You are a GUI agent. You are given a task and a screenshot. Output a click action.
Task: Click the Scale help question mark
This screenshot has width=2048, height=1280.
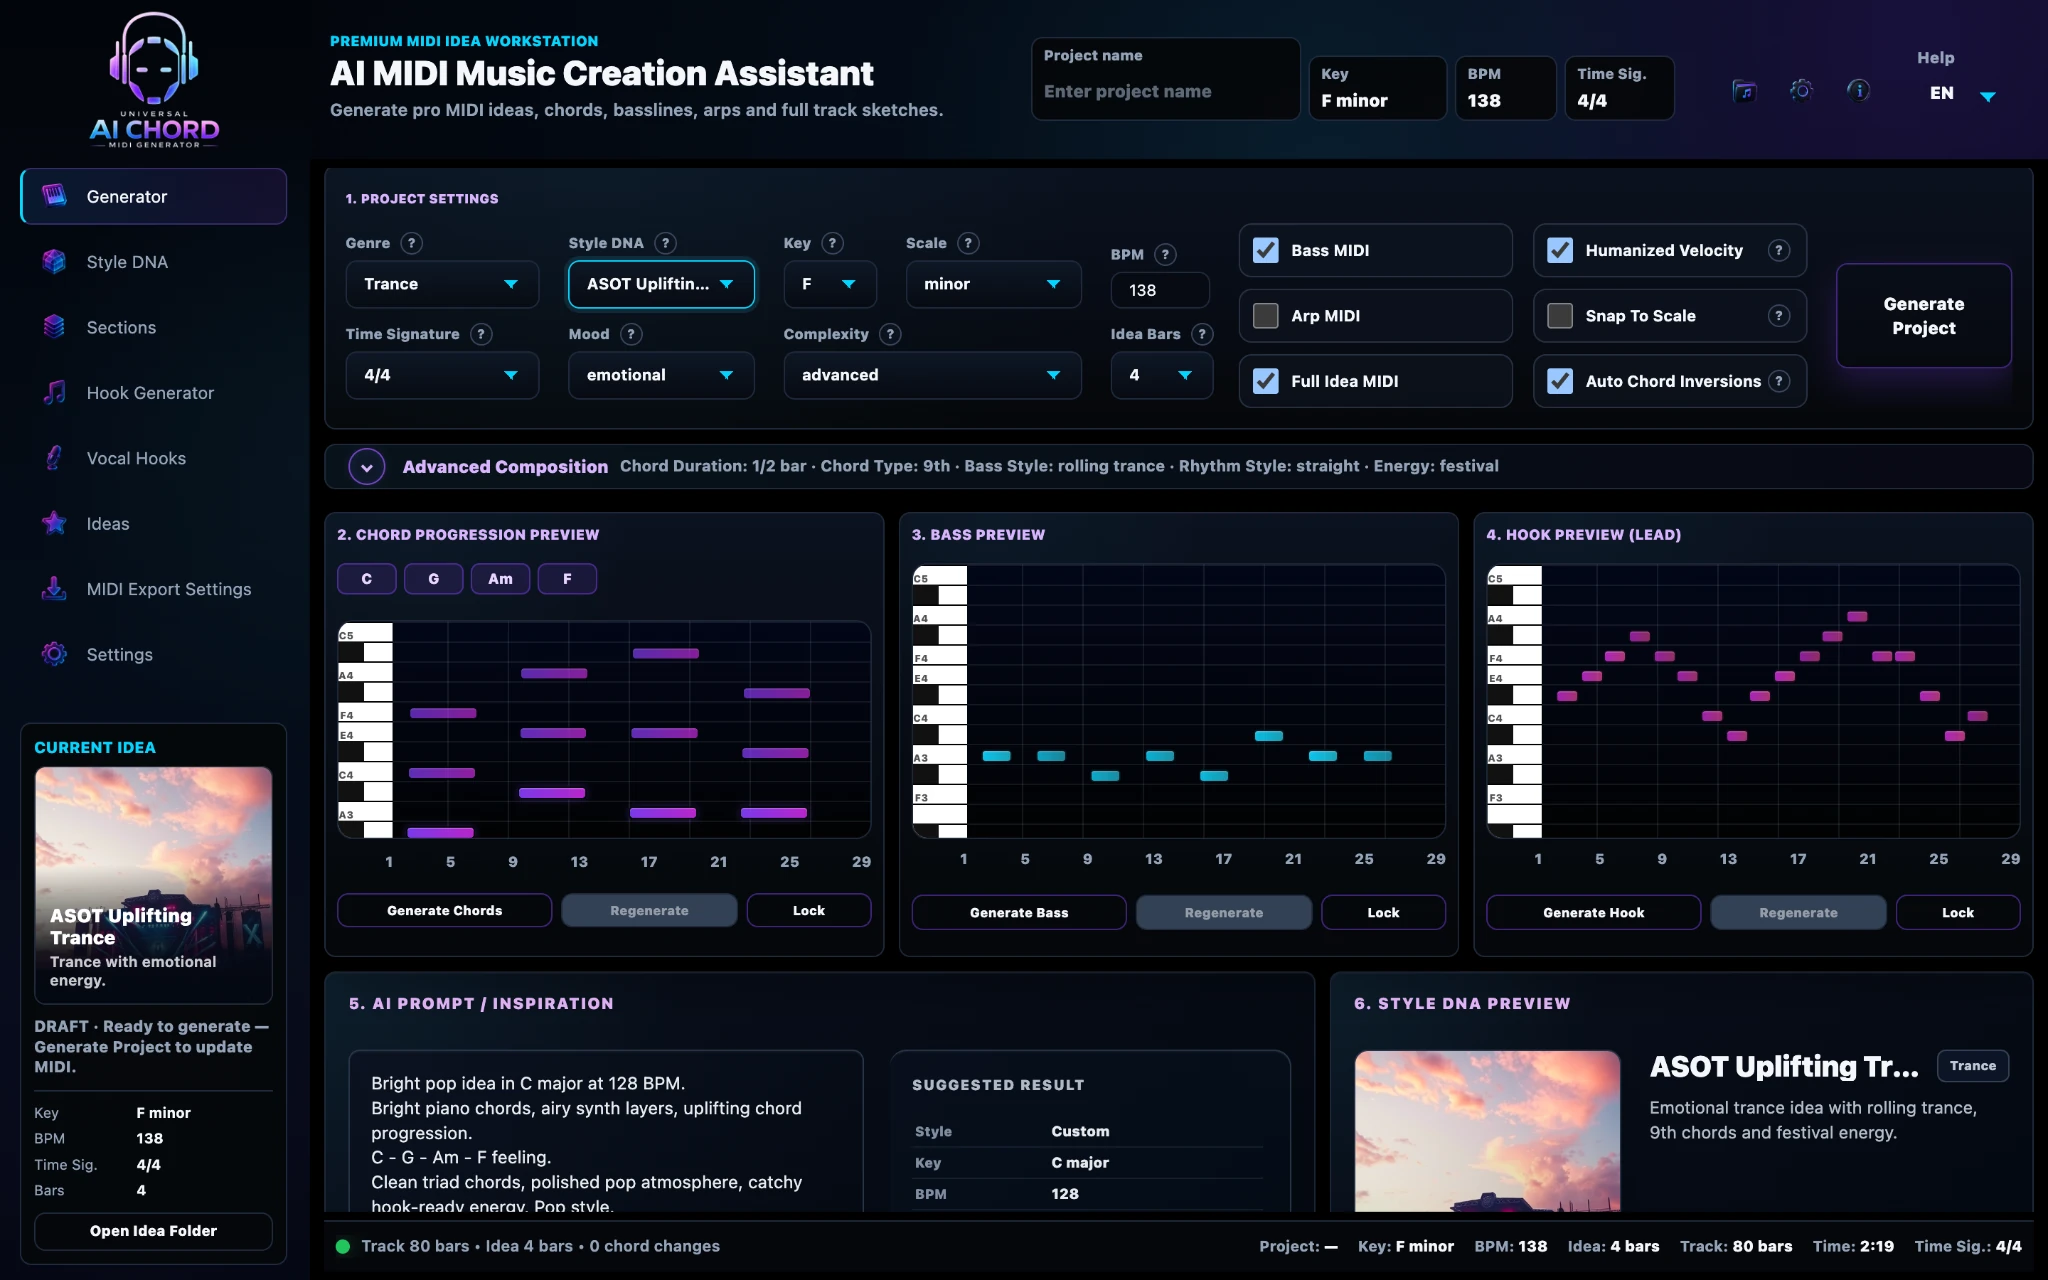(968, 243)
